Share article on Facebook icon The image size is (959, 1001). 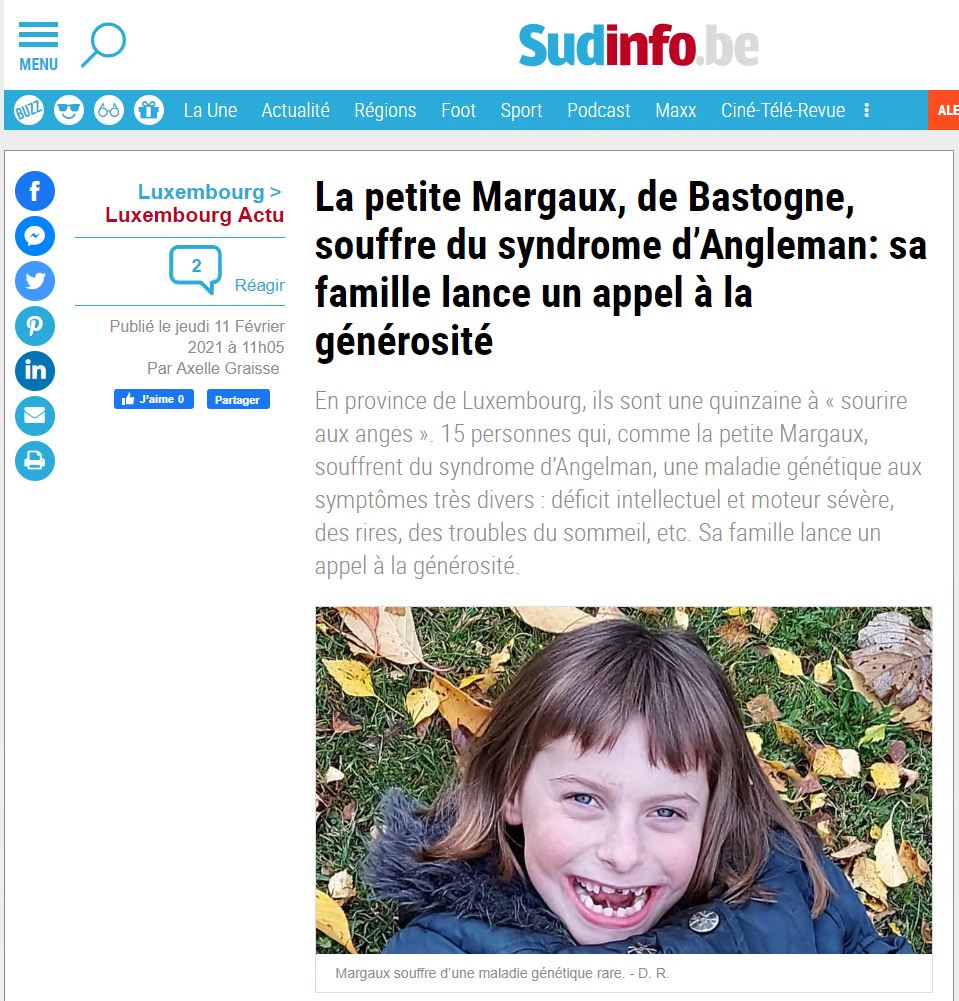tap(35, 191)
